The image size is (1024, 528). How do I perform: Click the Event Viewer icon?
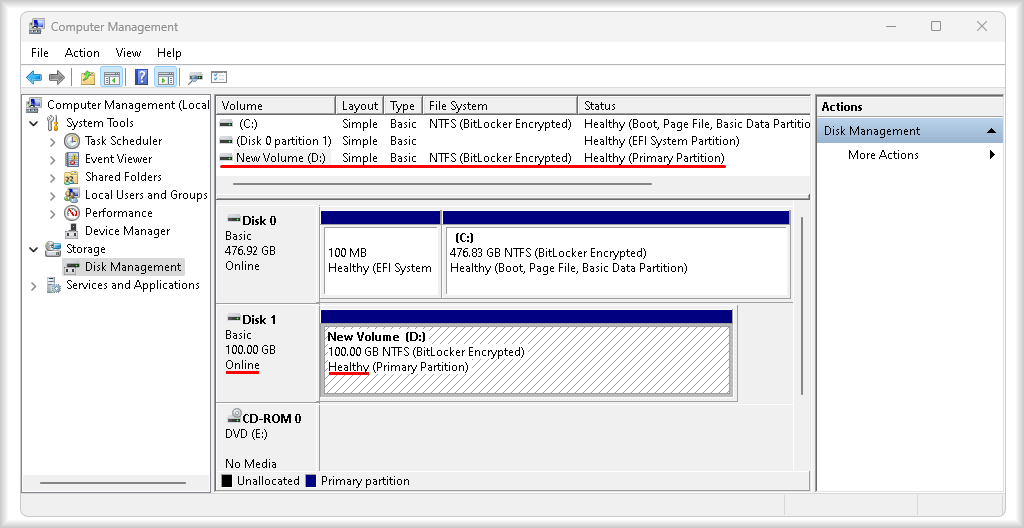pyautogui.click(x=72, y=159)
